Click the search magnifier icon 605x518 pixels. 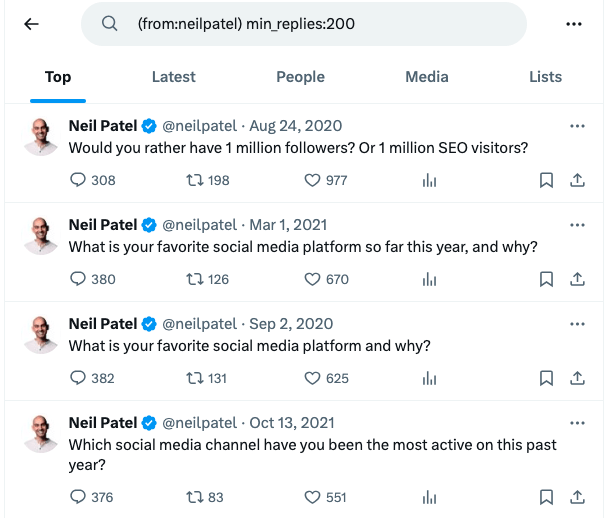pyautogui.click(x=110, y=24)
